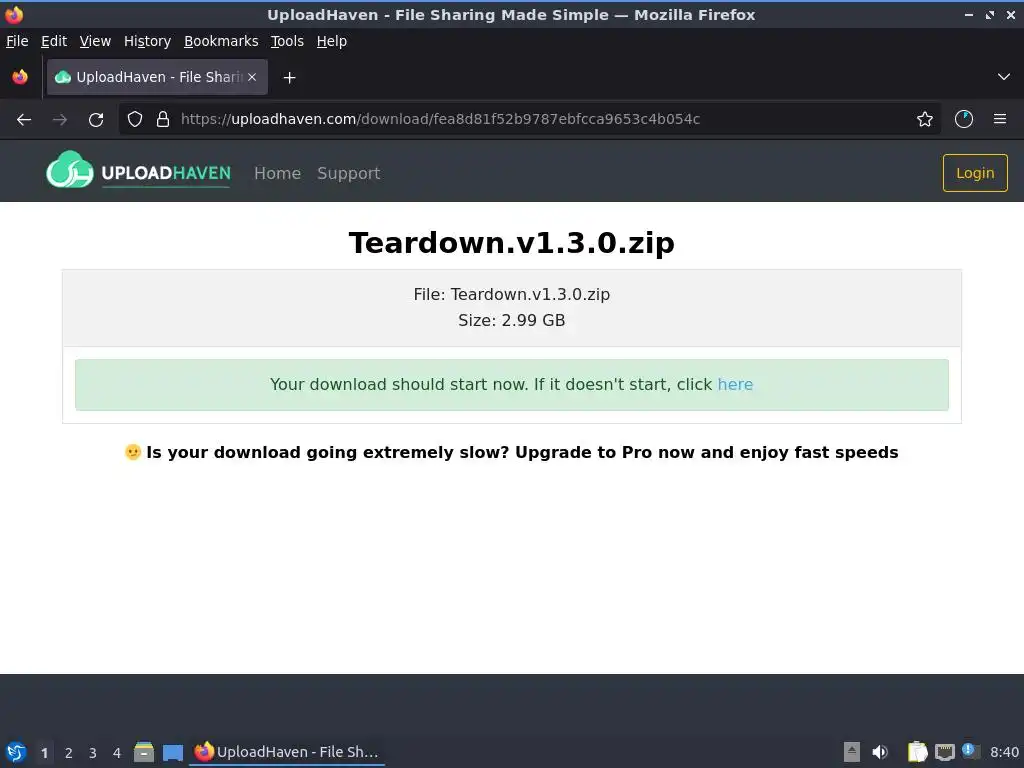Open the Firefox downloads progress indicator
The height and width of the screenshot is (768, 1024).
pos(964,119)
